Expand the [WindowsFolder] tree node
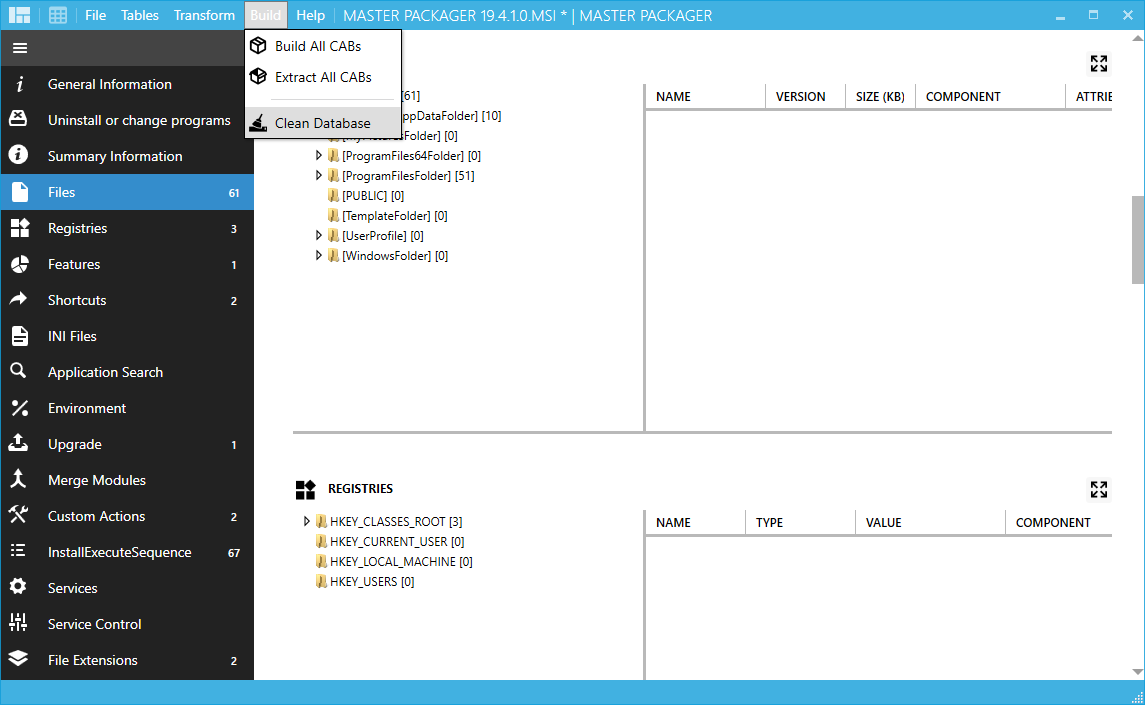 tap(318, 256)
